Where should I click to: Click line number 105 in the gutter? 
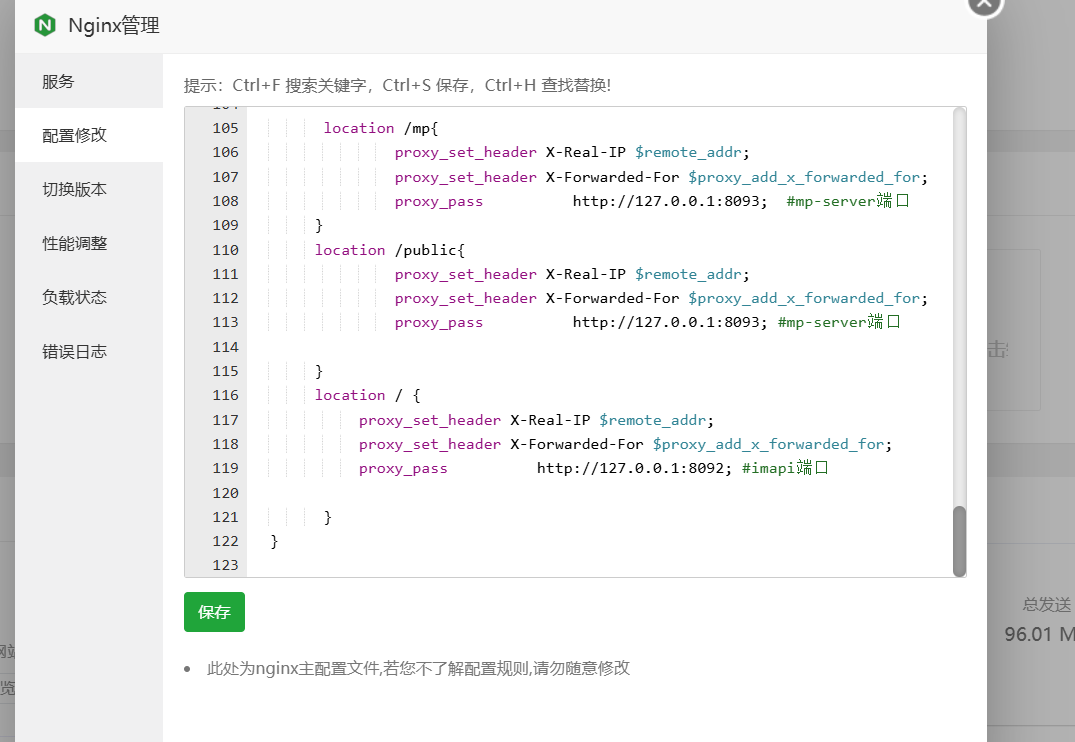pos(226,128)
